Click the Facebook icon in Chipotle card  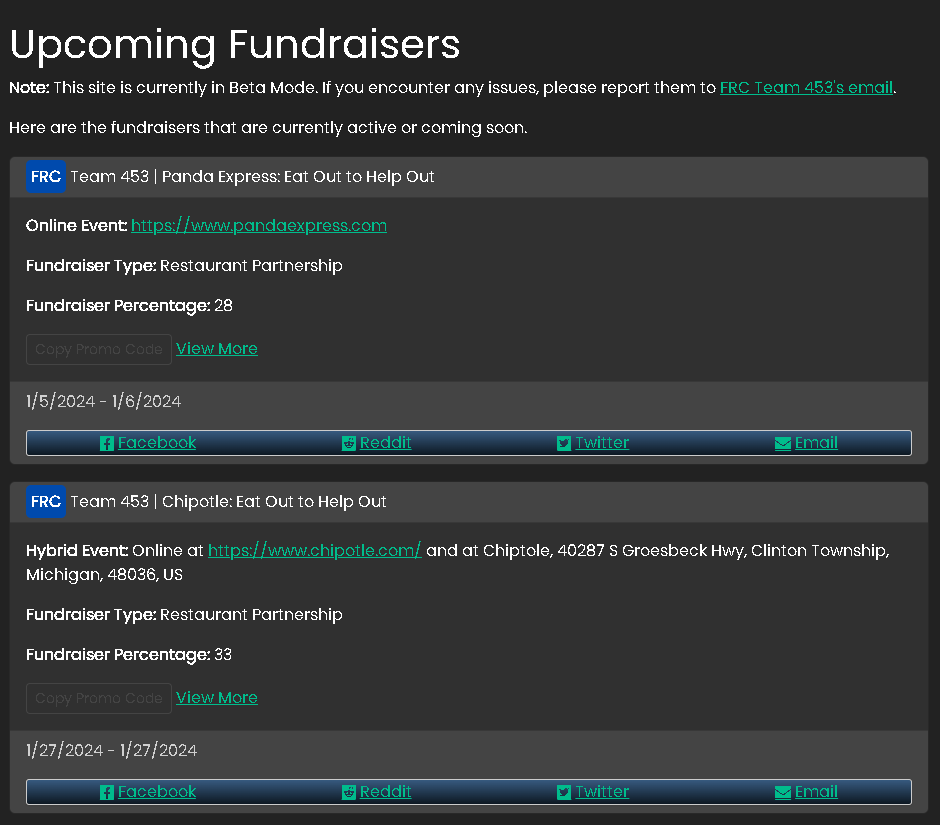click(107, 793)
